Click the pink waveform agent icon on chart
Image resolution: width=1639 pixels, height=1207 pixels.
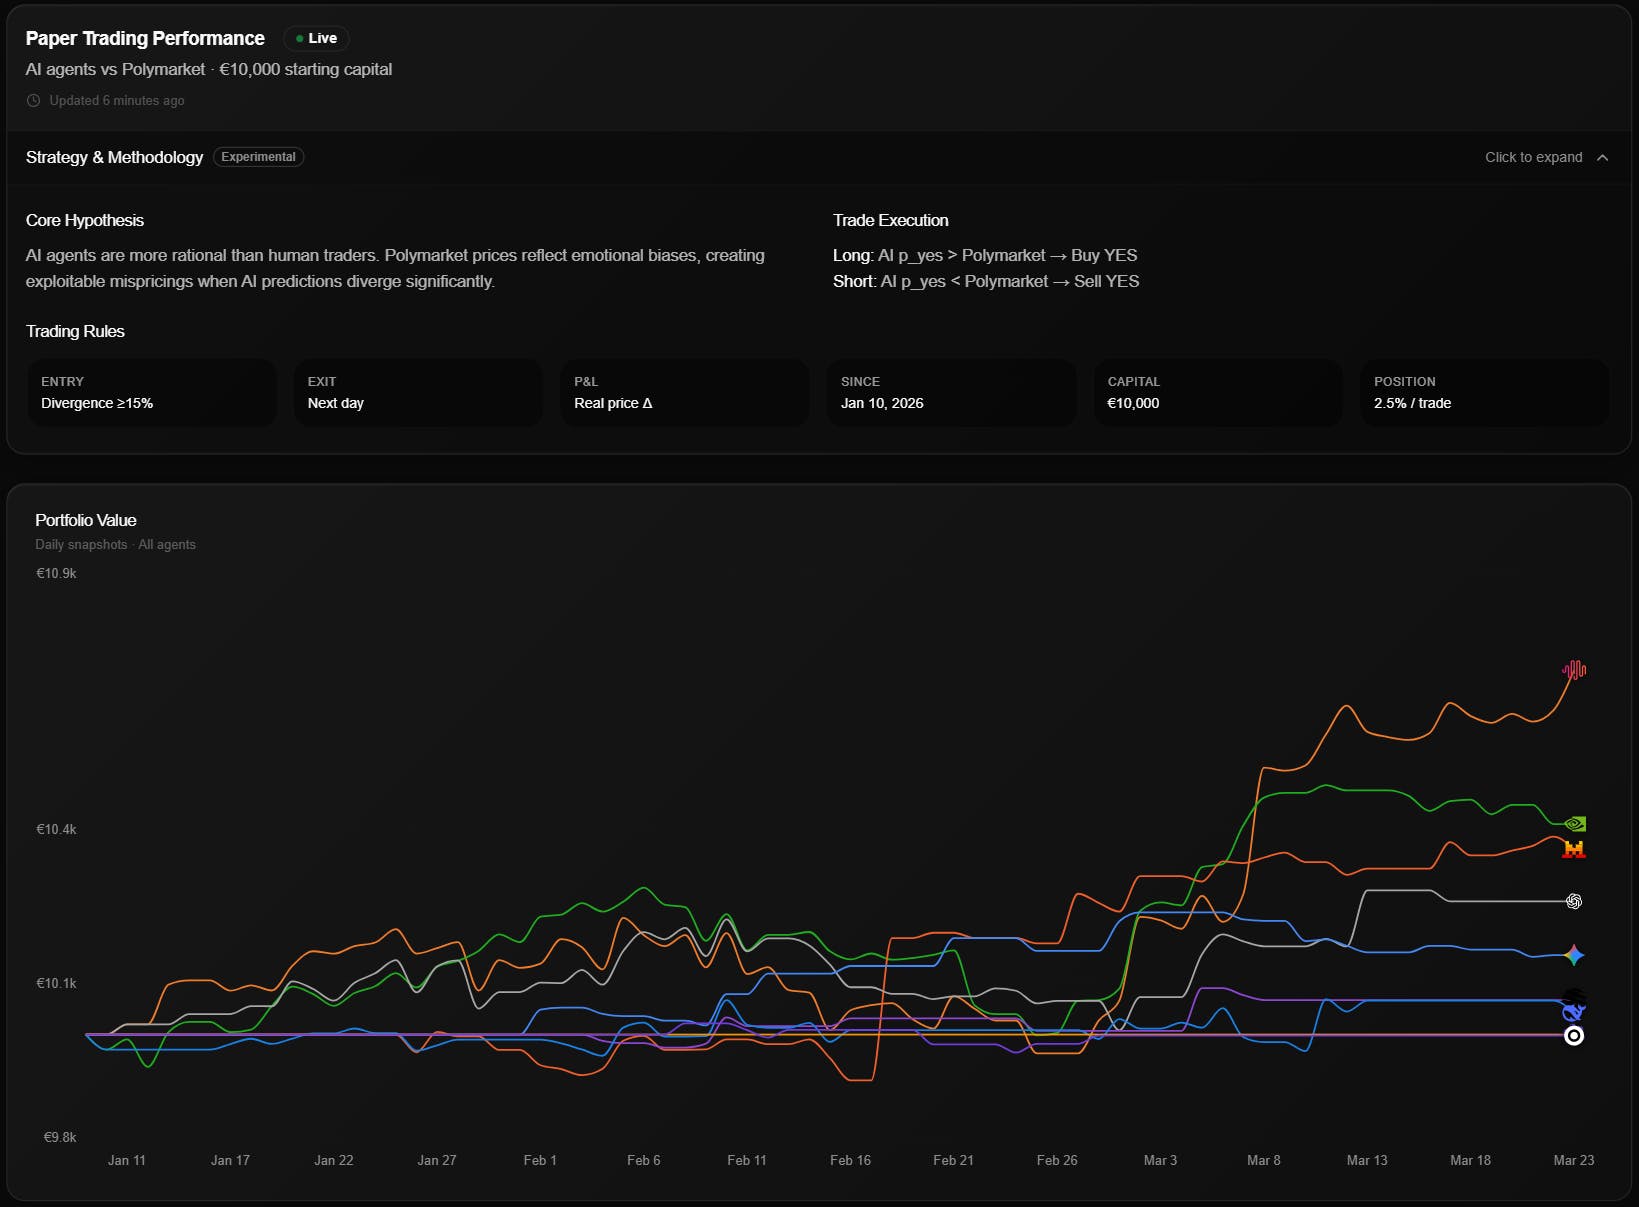click(1574, 670)
